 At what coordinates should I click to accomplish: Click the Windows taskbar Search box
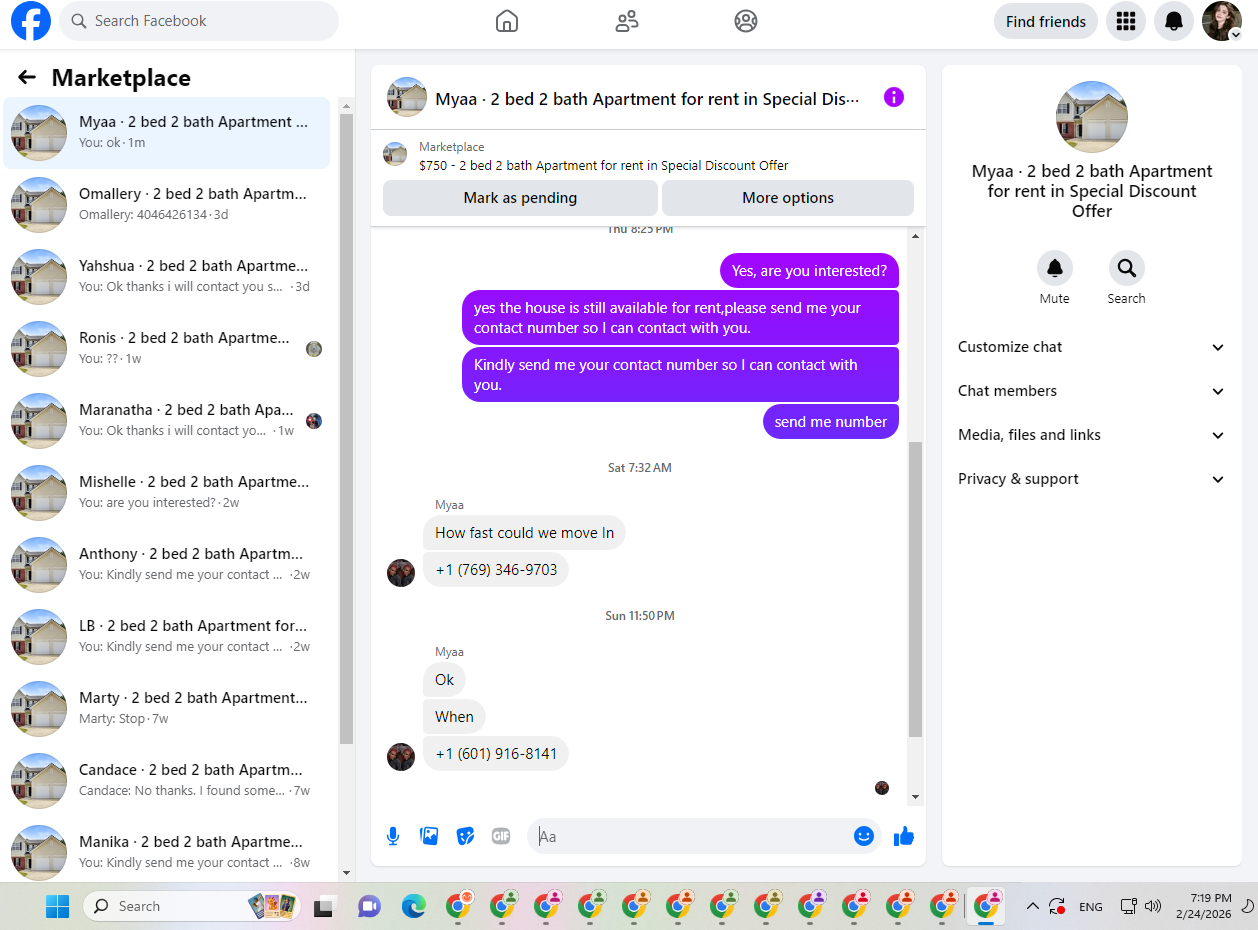click(x=190, y=906)
